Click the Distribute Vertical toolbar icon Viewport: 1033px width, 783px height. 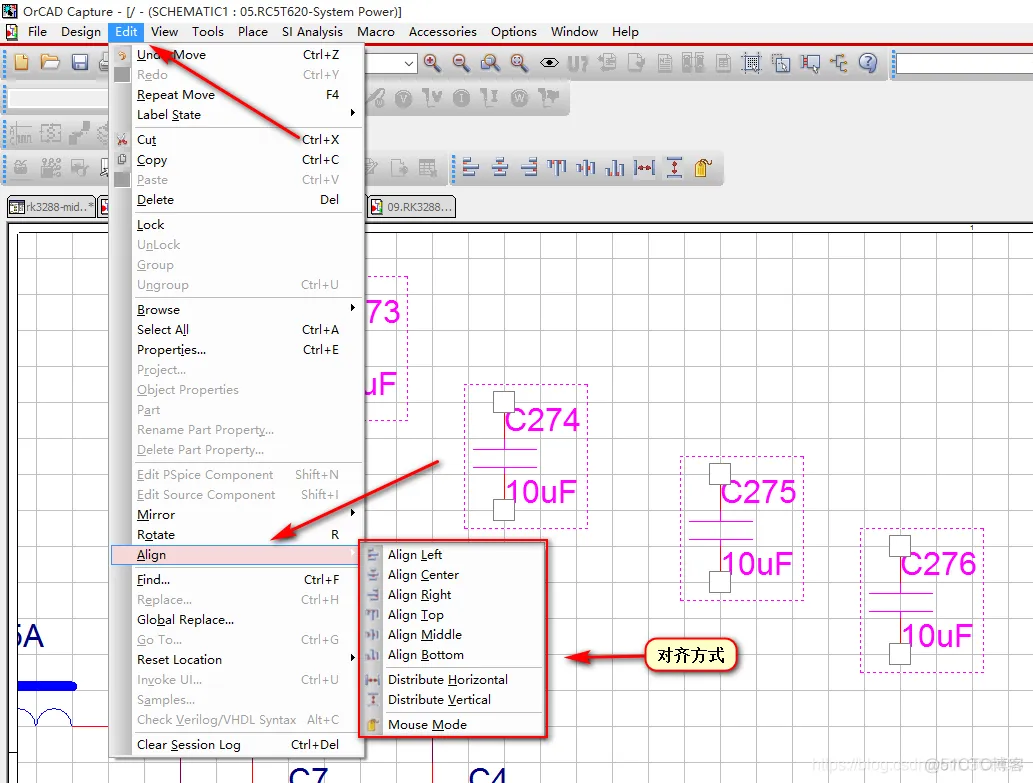674,167
